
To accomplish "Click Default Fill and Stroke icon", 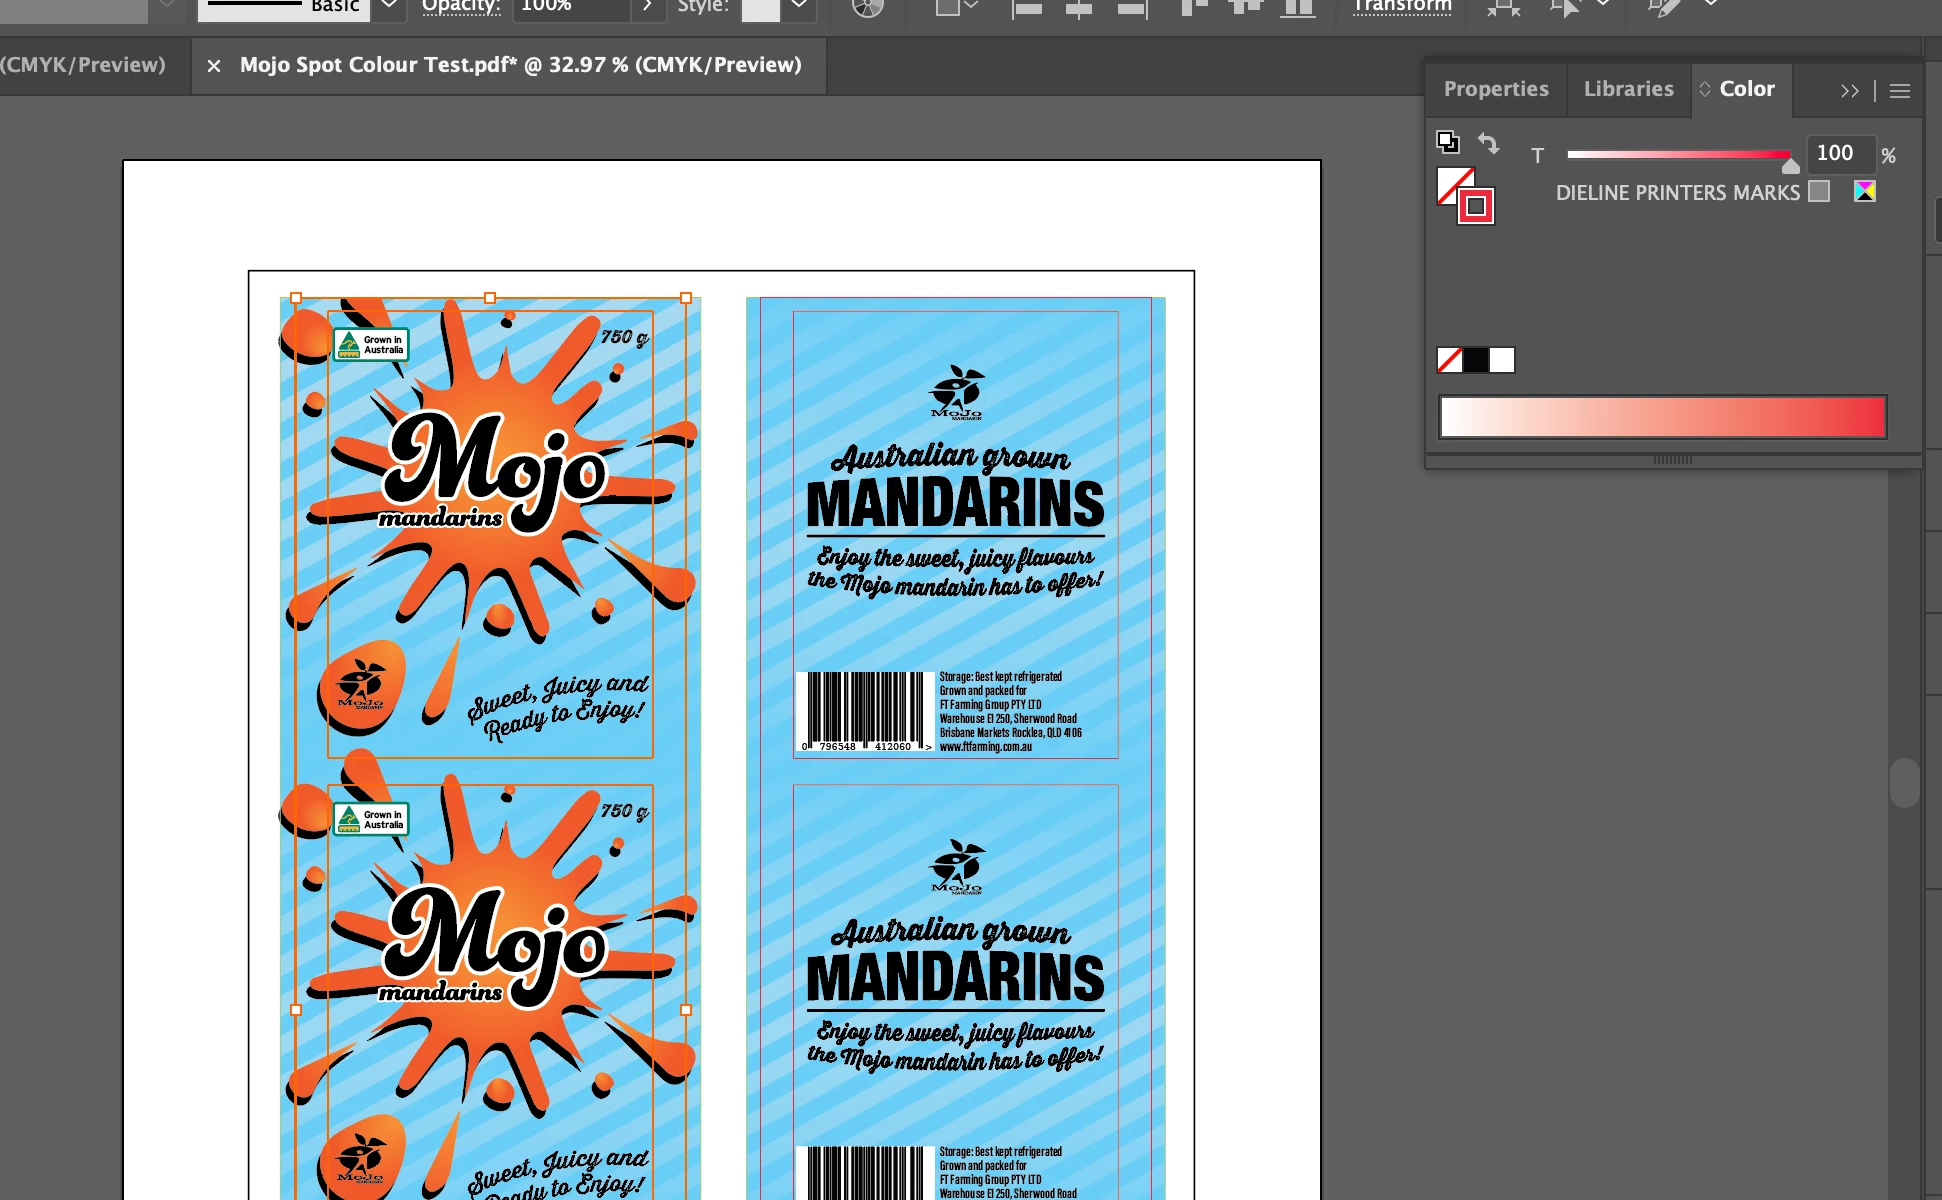I will pos(1447,141).
